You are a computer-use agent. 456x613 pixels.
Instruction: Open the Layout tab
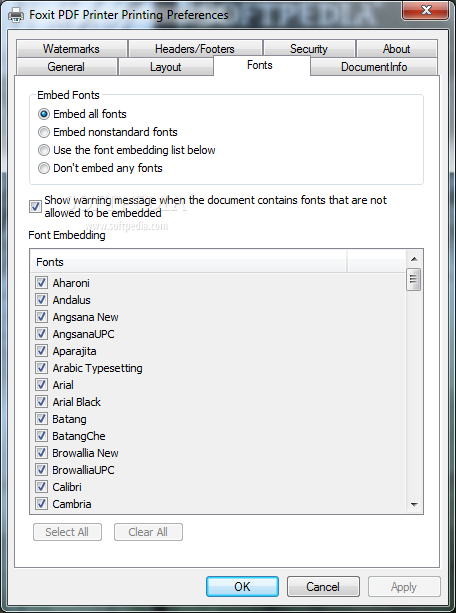tap(165, 67)
